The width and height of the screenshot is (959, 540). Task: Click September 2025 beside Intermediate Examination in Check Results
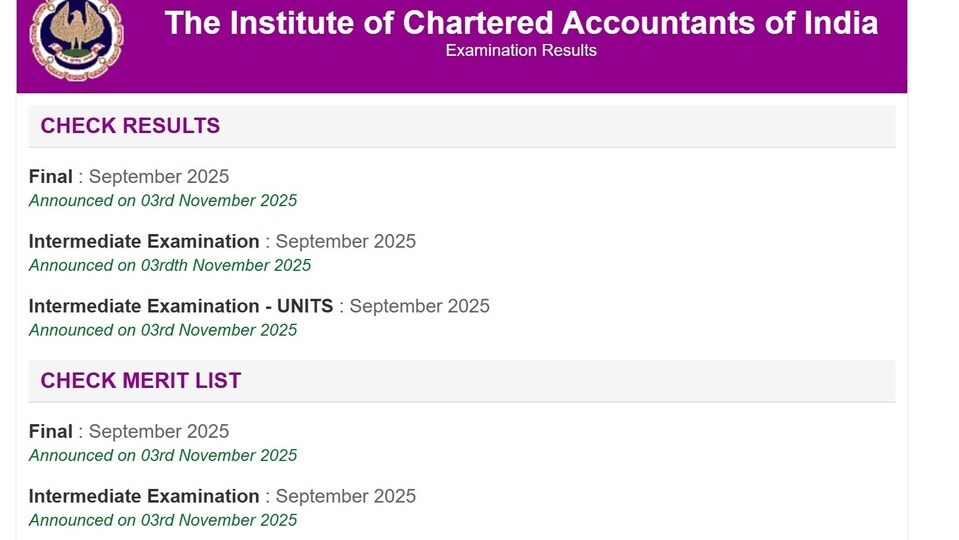point(346,241)
